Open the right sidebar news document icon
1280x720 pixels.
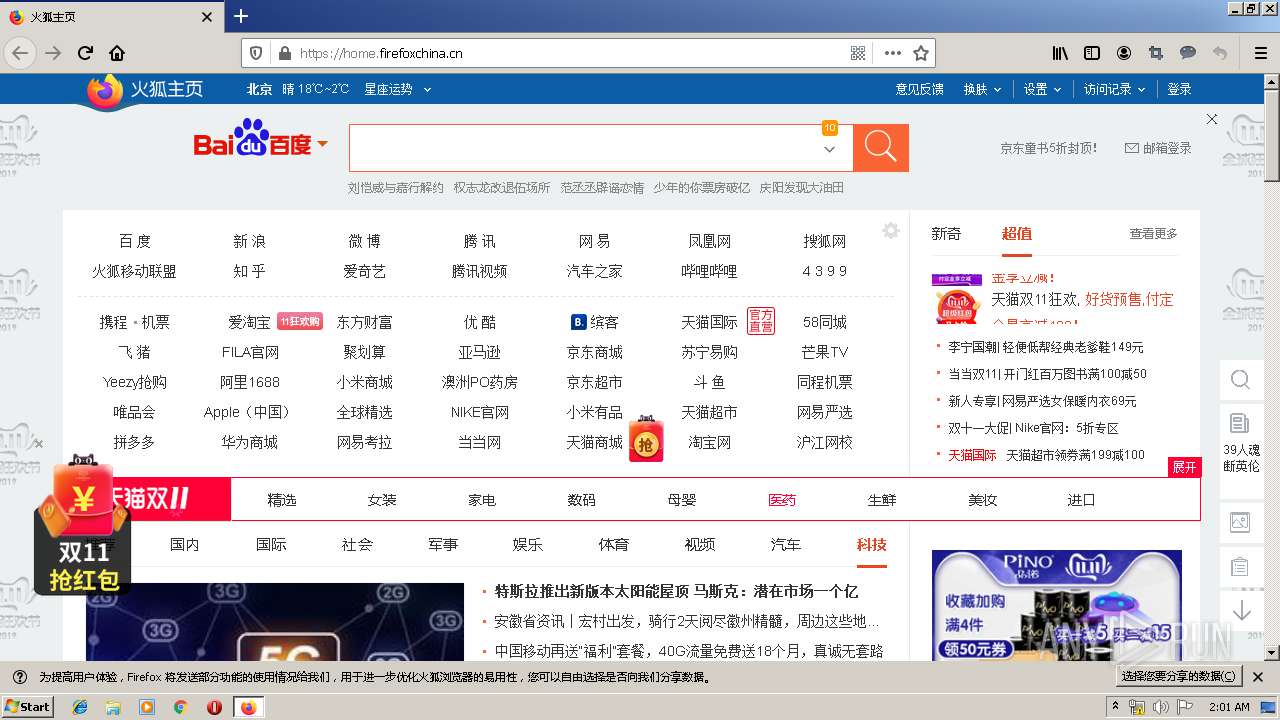point(1240,423)
